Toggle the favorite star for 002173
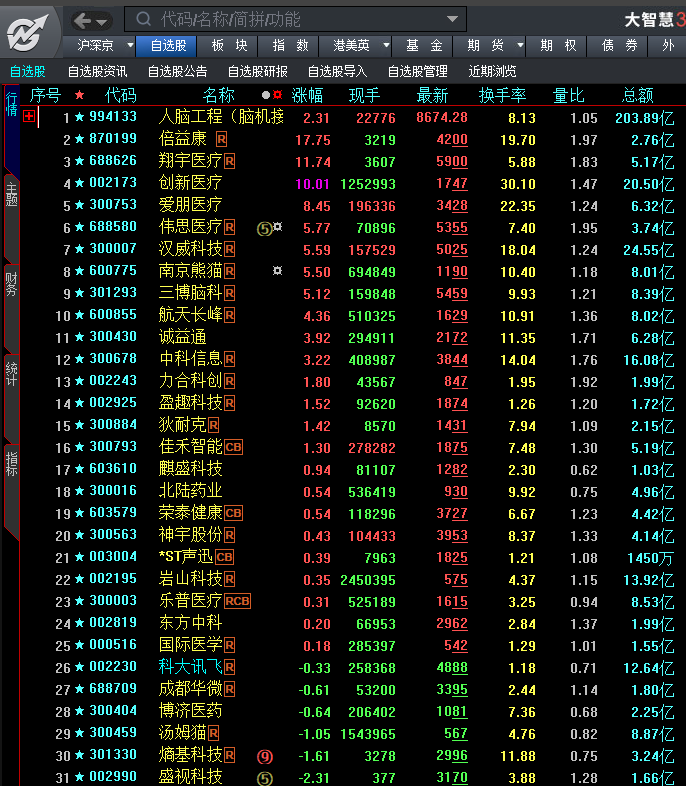686x786 pixels. (x=79, y=183)
